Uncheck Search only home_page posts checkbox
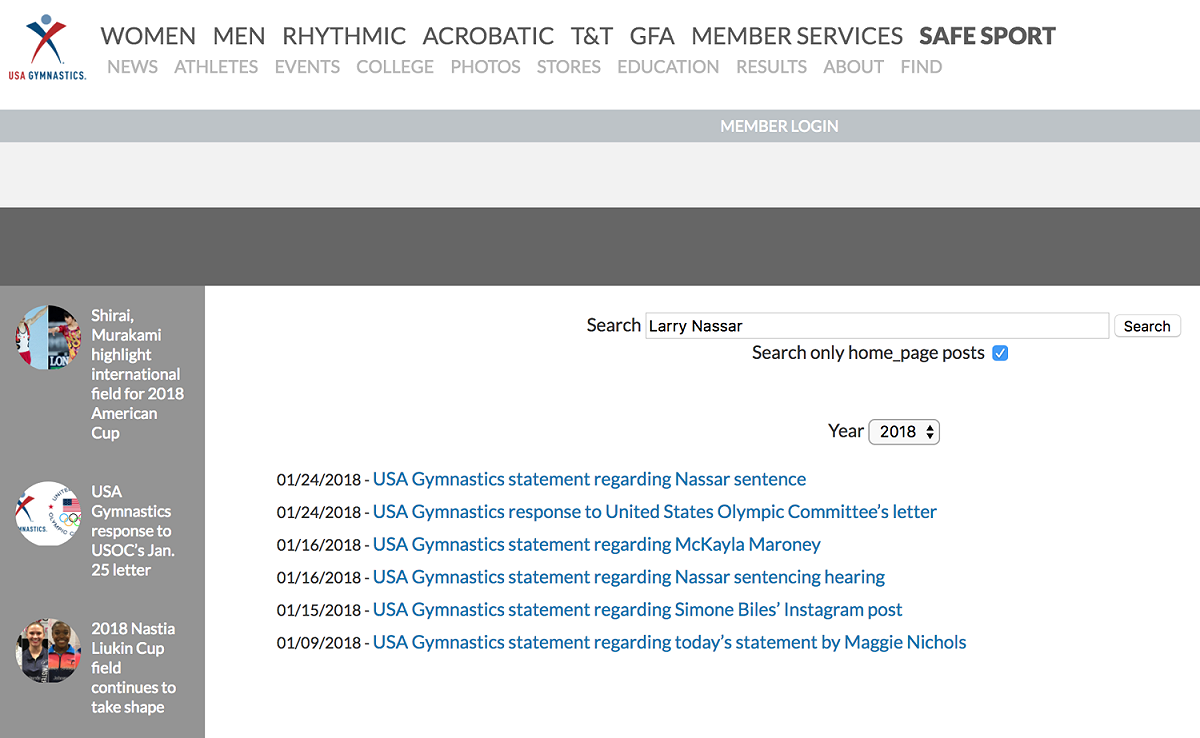This screenshot has width=1200, height=738. tap(1000, 353)
